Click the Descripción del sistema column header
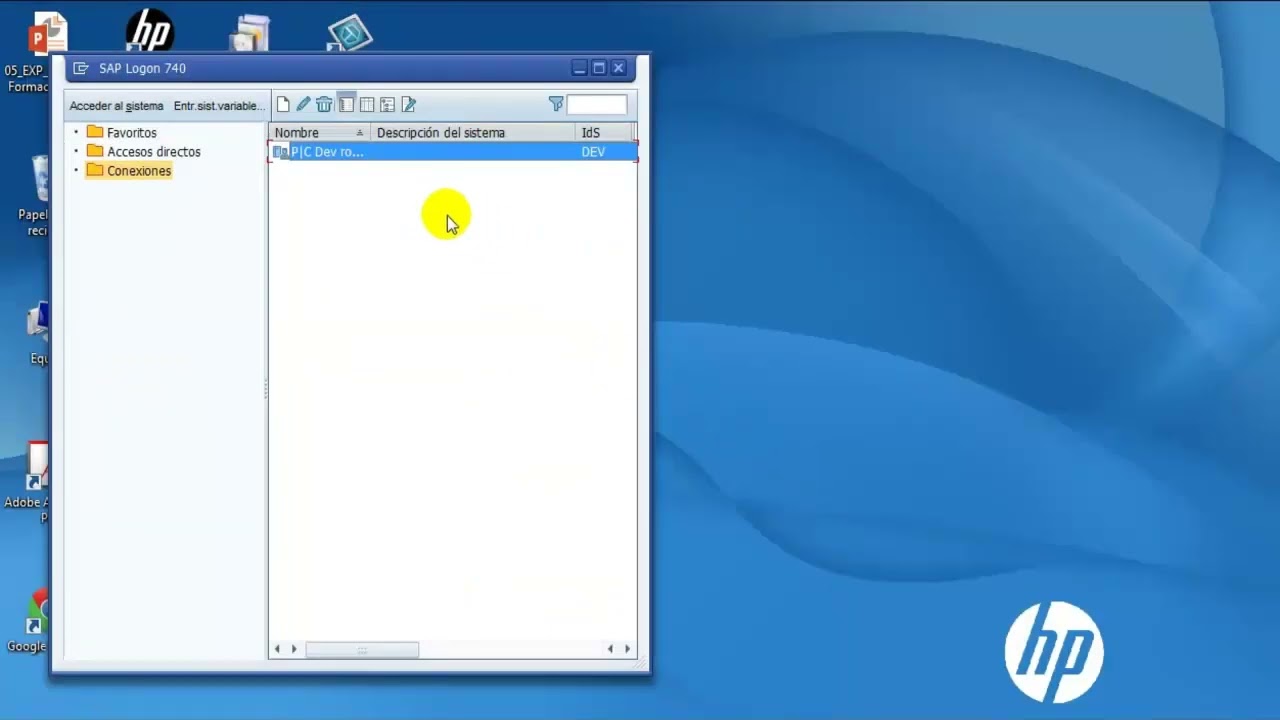1280x720 pixels. tap(473, 132)
